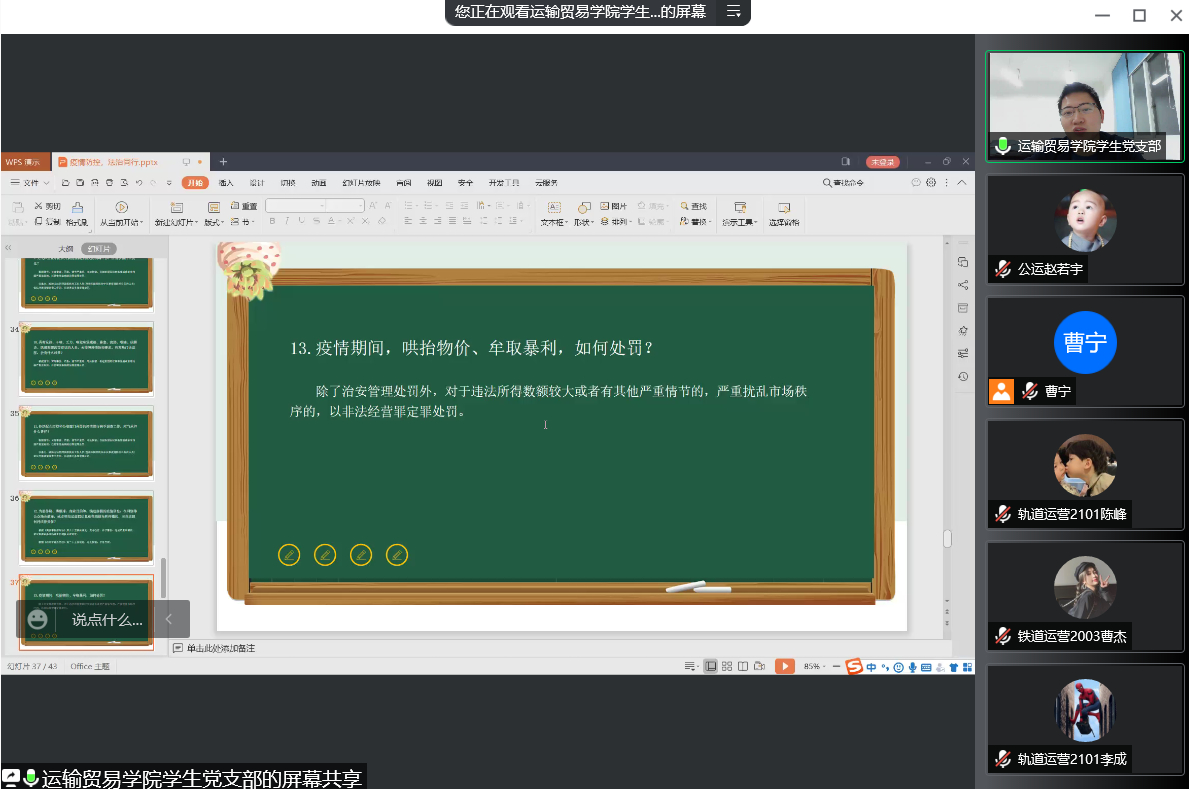This screenshot has height=789, width=1189.
Task: Toggle bold formatting in ribbon
Action: [272, 221]
